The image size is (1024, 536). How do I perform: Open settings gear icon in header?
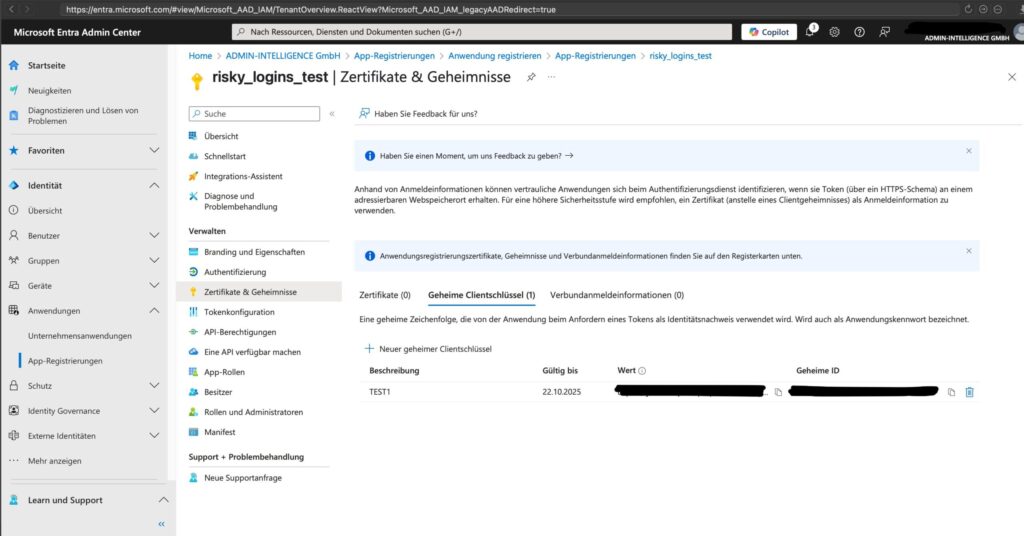(835, 32)
